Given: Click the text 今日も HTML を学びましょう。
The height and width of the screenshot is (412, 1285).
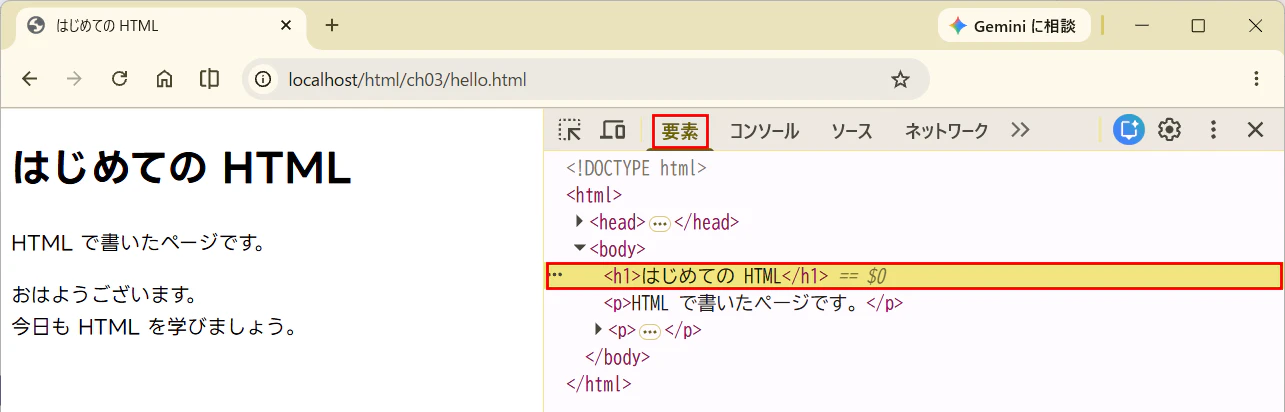Looking at the screenshot, I should 154,326.
